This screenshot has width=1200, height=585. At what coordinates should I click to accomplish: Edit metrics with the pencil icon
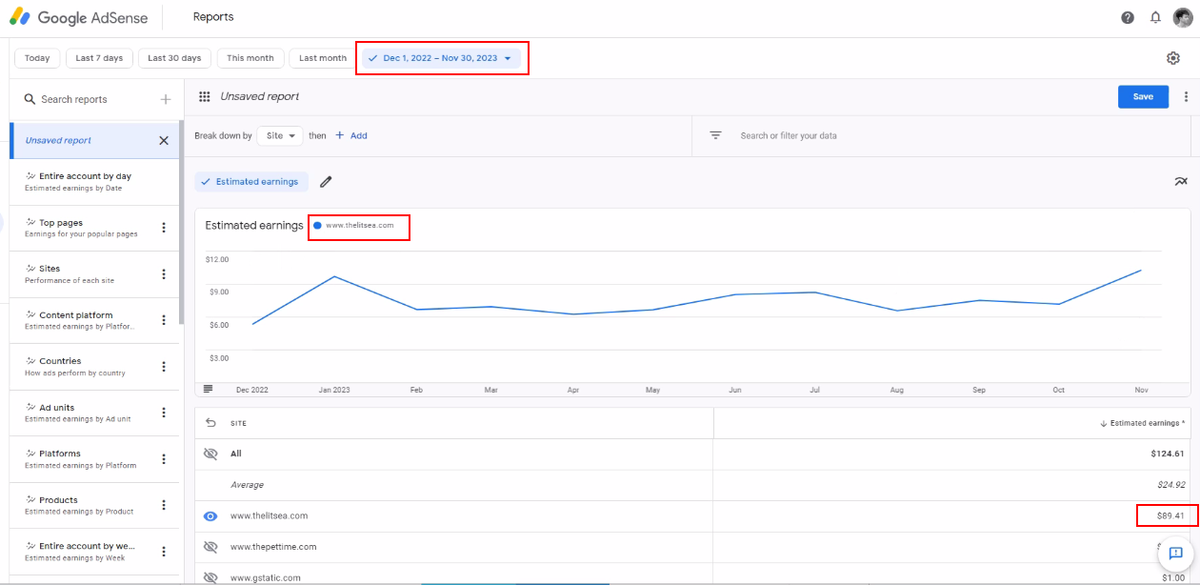pos(326,182)
